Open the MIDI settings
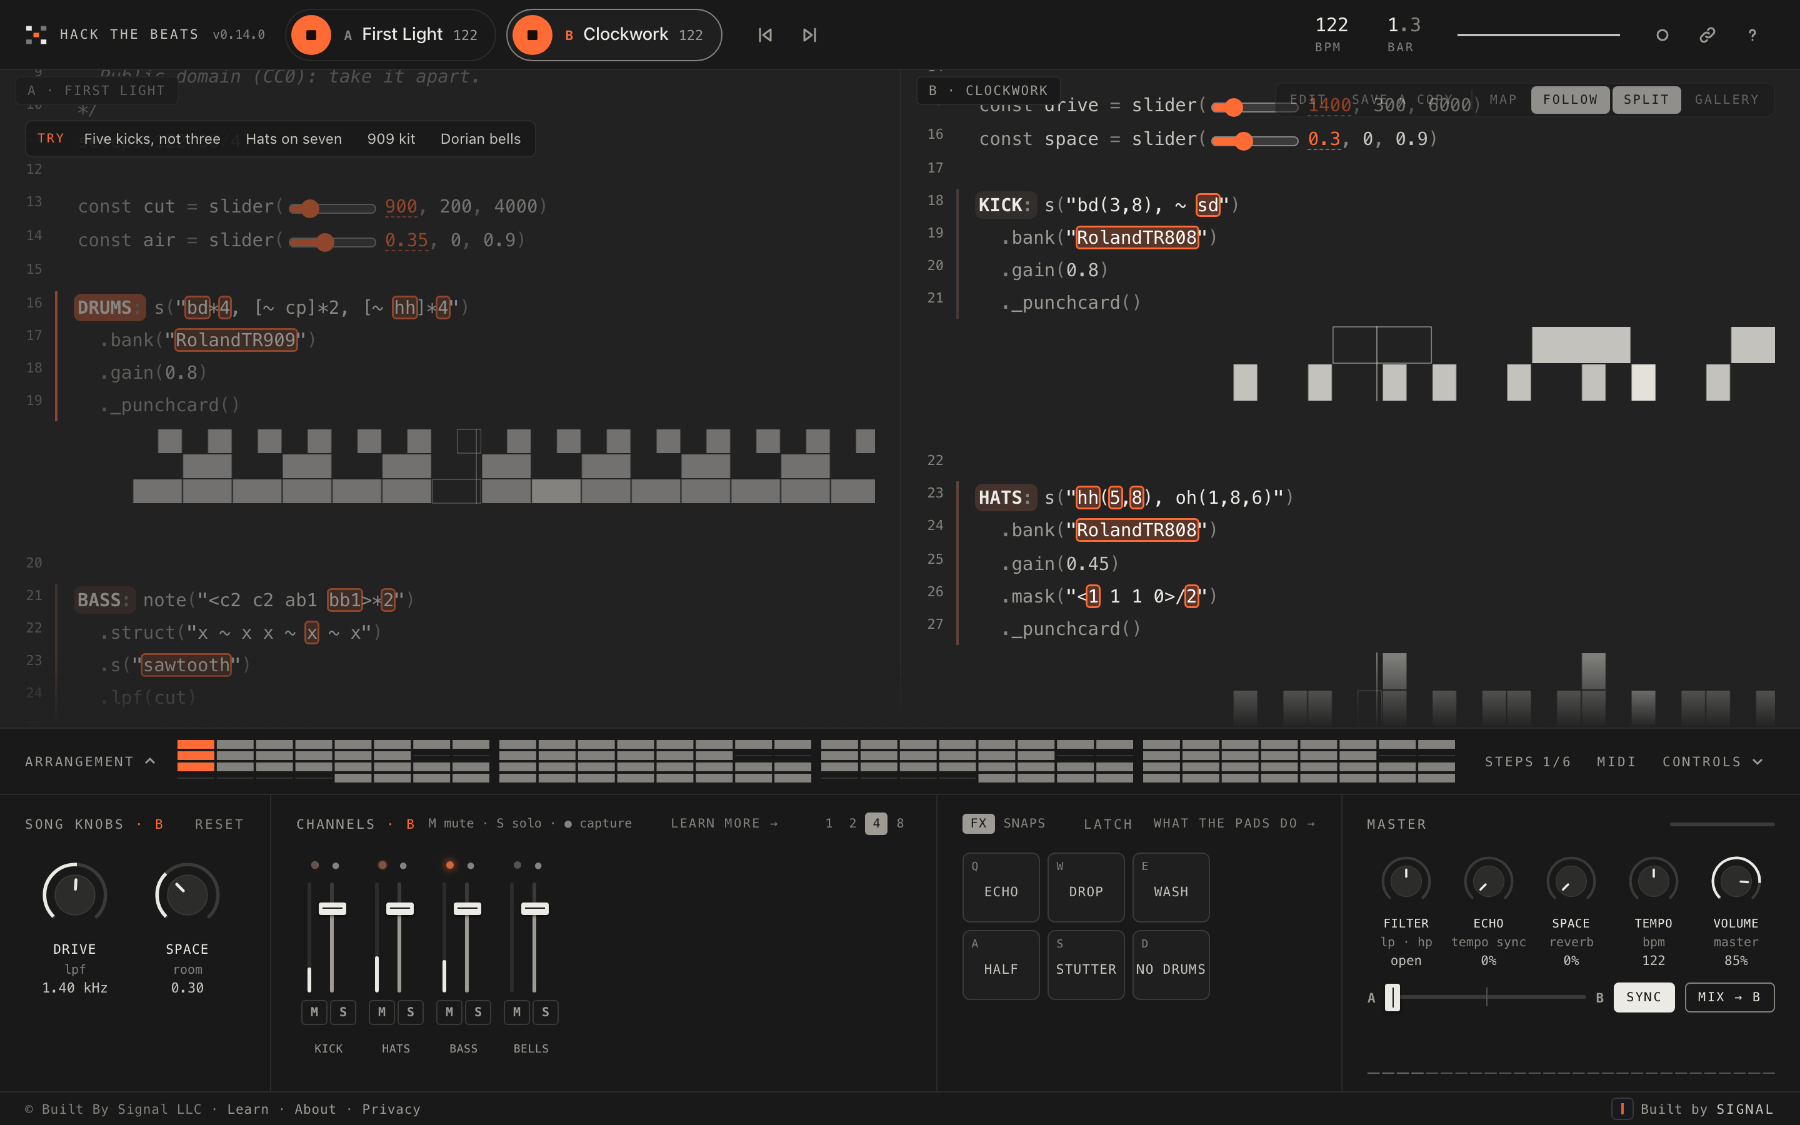Screen dimensions: 1800x1125 point(1616,761)
